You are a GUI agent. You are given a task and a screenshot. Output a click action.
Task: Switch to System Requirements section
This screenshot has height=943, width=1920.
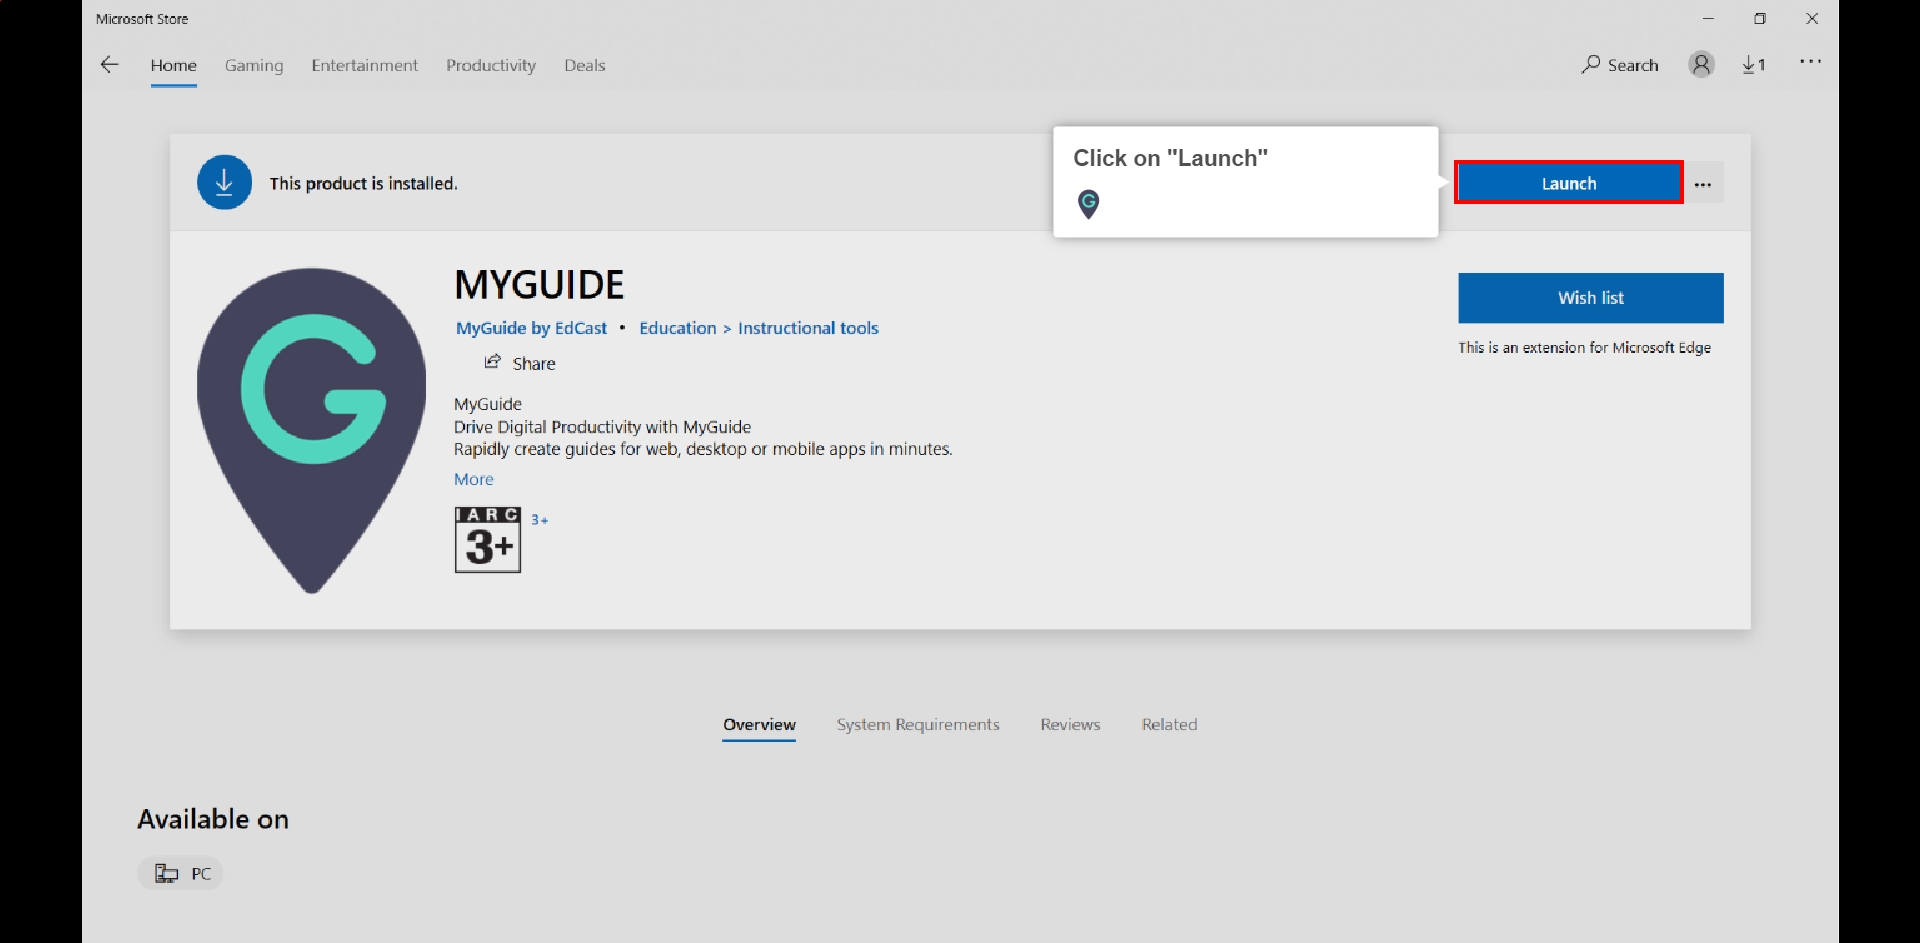[918, 724]
